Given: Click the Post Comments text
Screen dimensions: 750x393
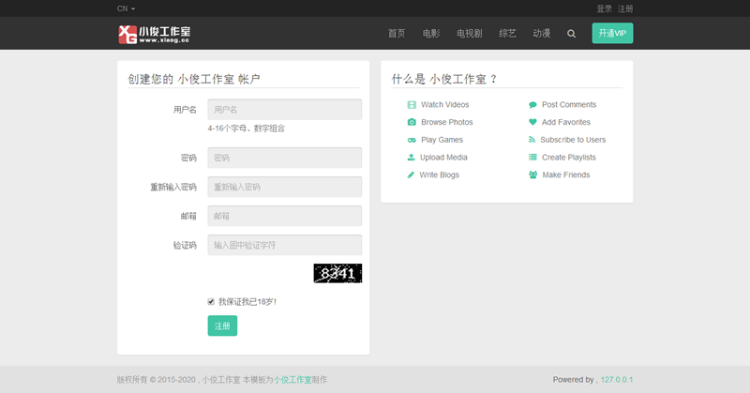Looking at the screenshot, I should (x=569, y=105).
